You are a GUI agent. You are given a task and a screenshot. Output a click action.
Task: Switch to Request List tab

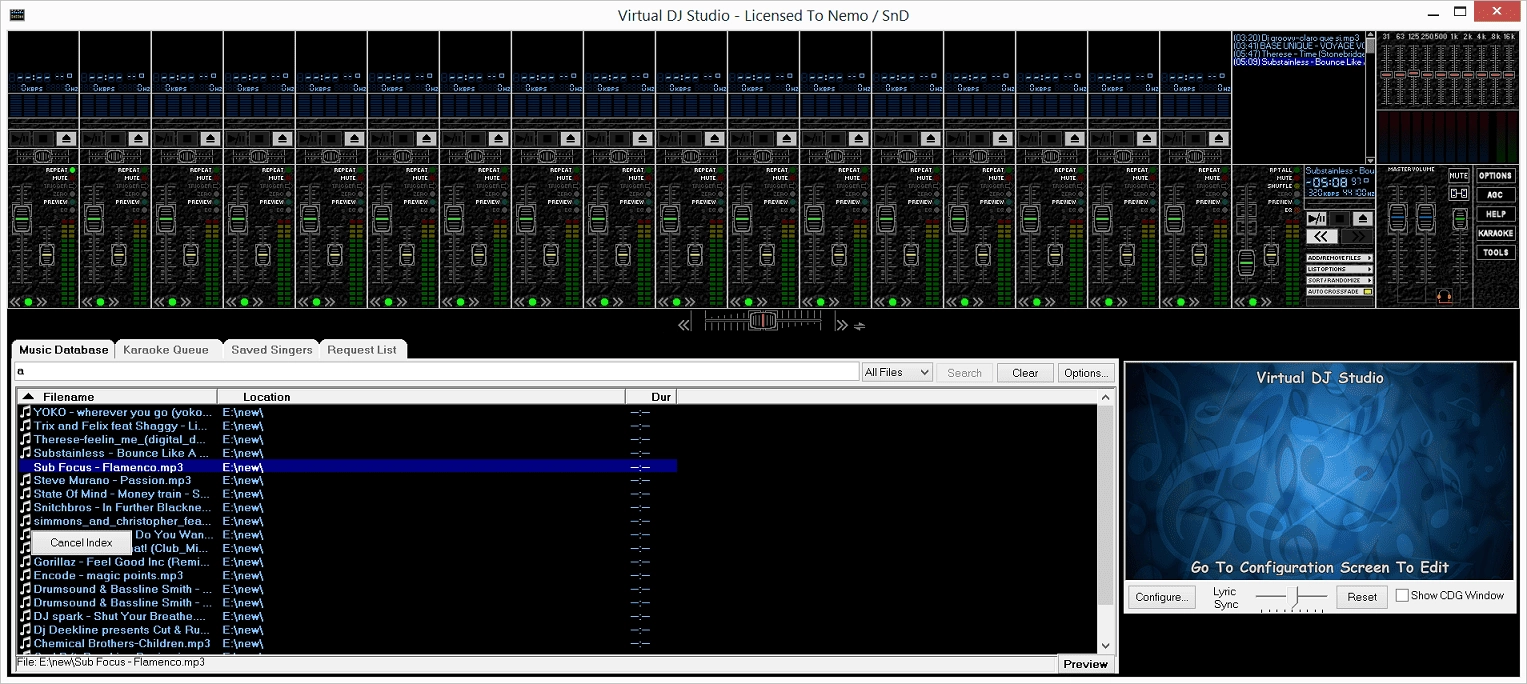pyautogui.click(x=362, y=350)
